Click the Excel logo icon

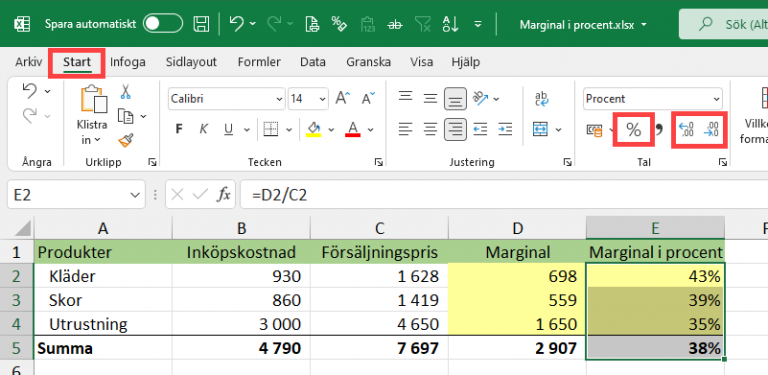click(x=22, y=23)
